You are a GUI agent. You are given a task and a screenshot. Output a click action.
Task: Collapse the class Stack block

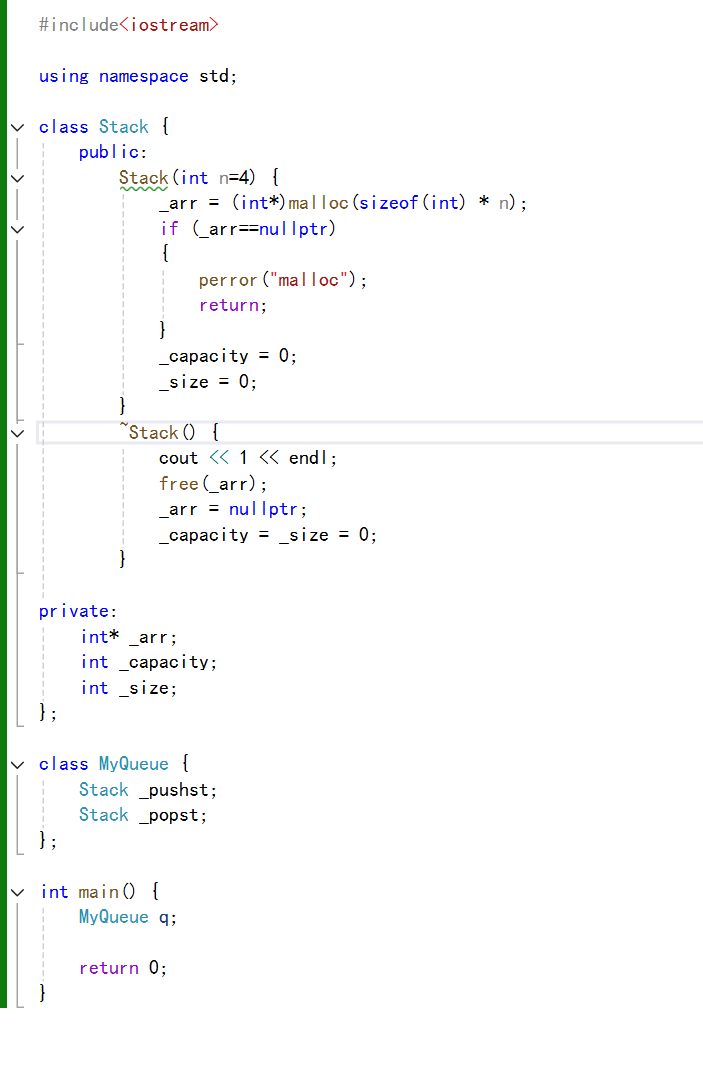[17, 127]
